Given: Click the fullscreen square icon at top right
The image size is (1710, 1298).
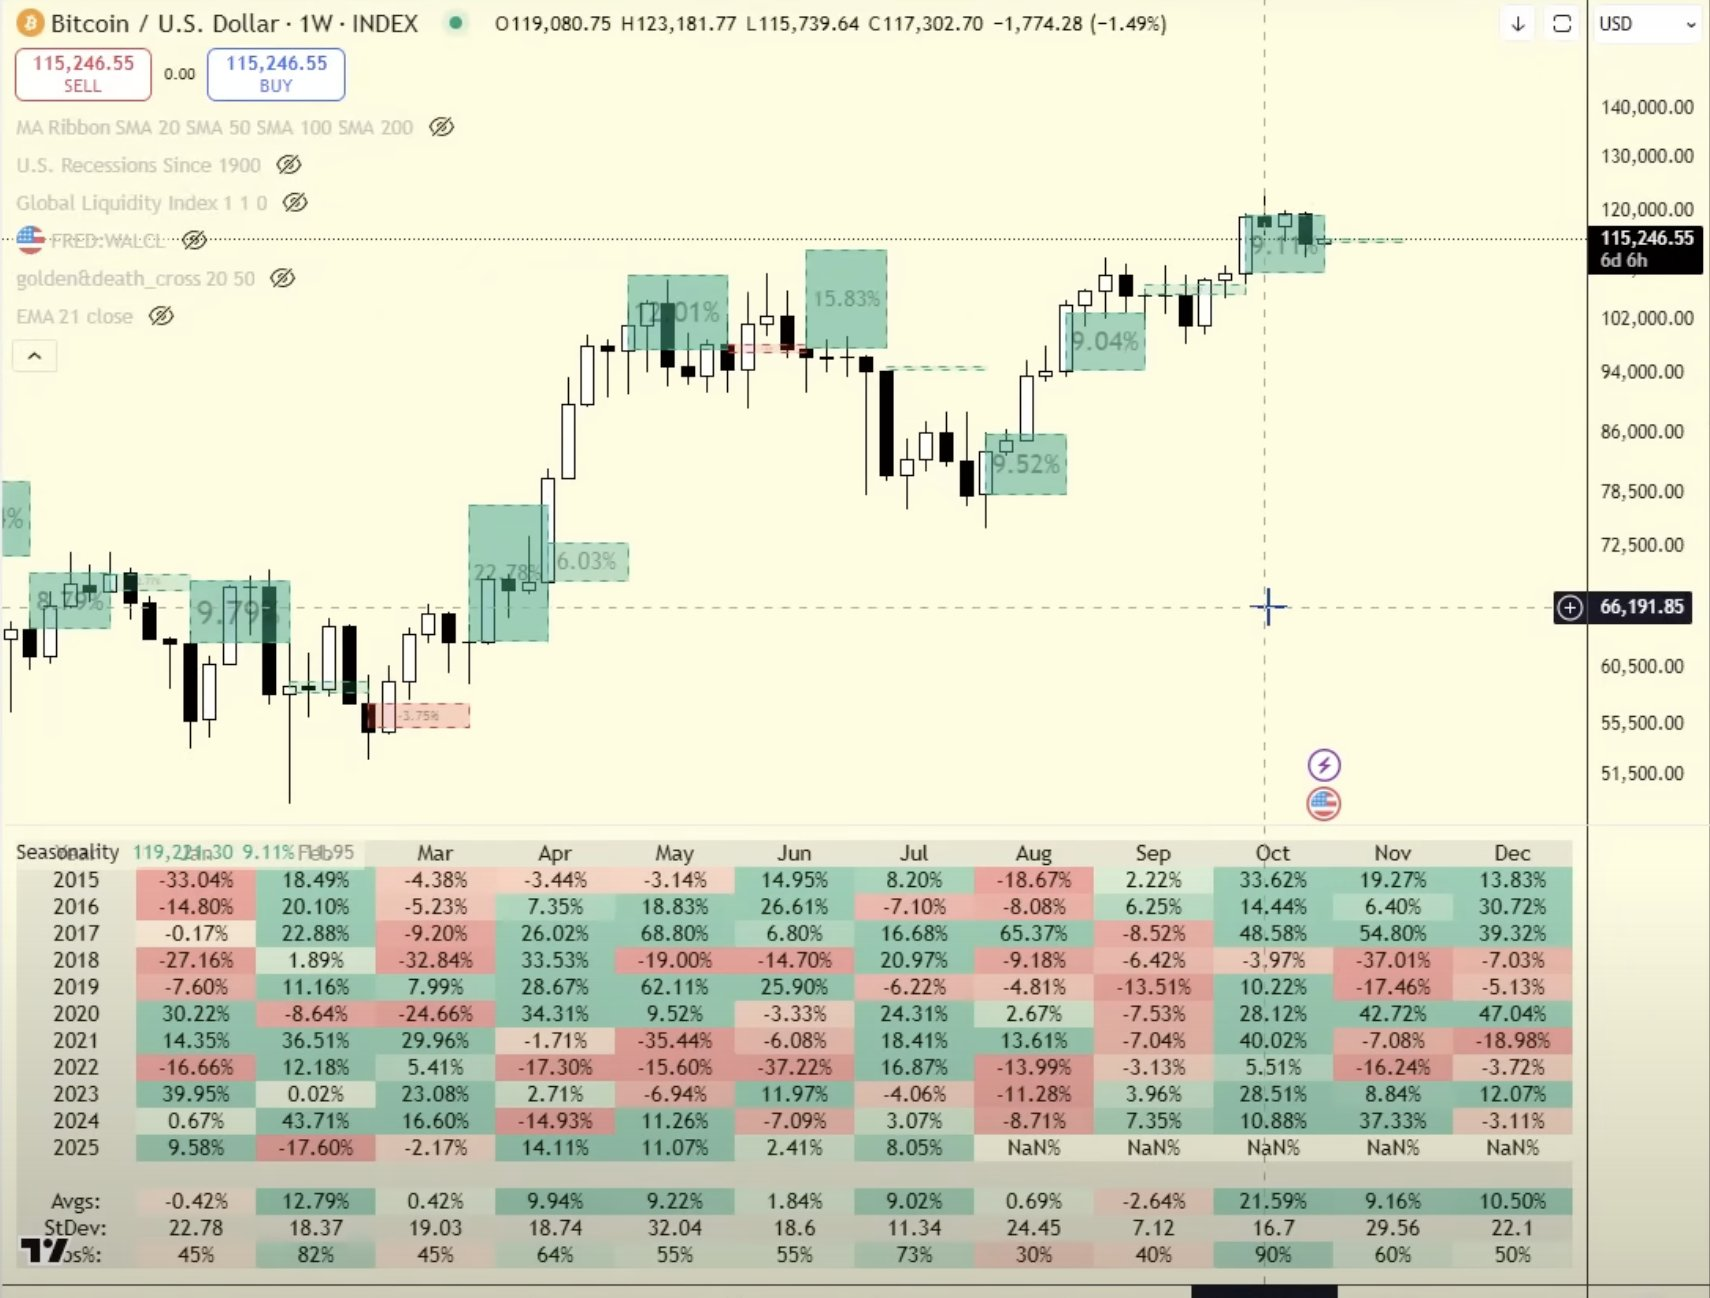Looking at the screenshot, I should pos(1562,24).
